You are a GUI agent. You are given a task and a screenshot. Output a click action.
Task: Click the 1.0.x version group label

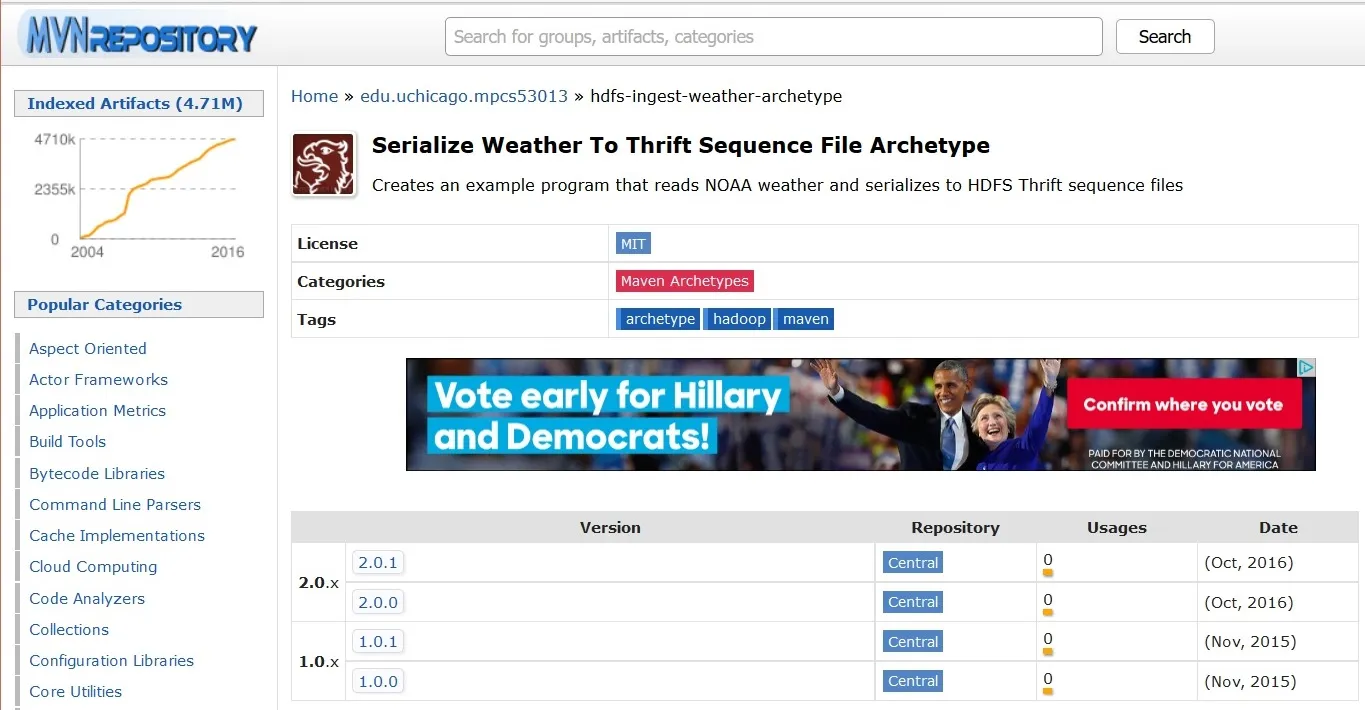coord(319,661)
